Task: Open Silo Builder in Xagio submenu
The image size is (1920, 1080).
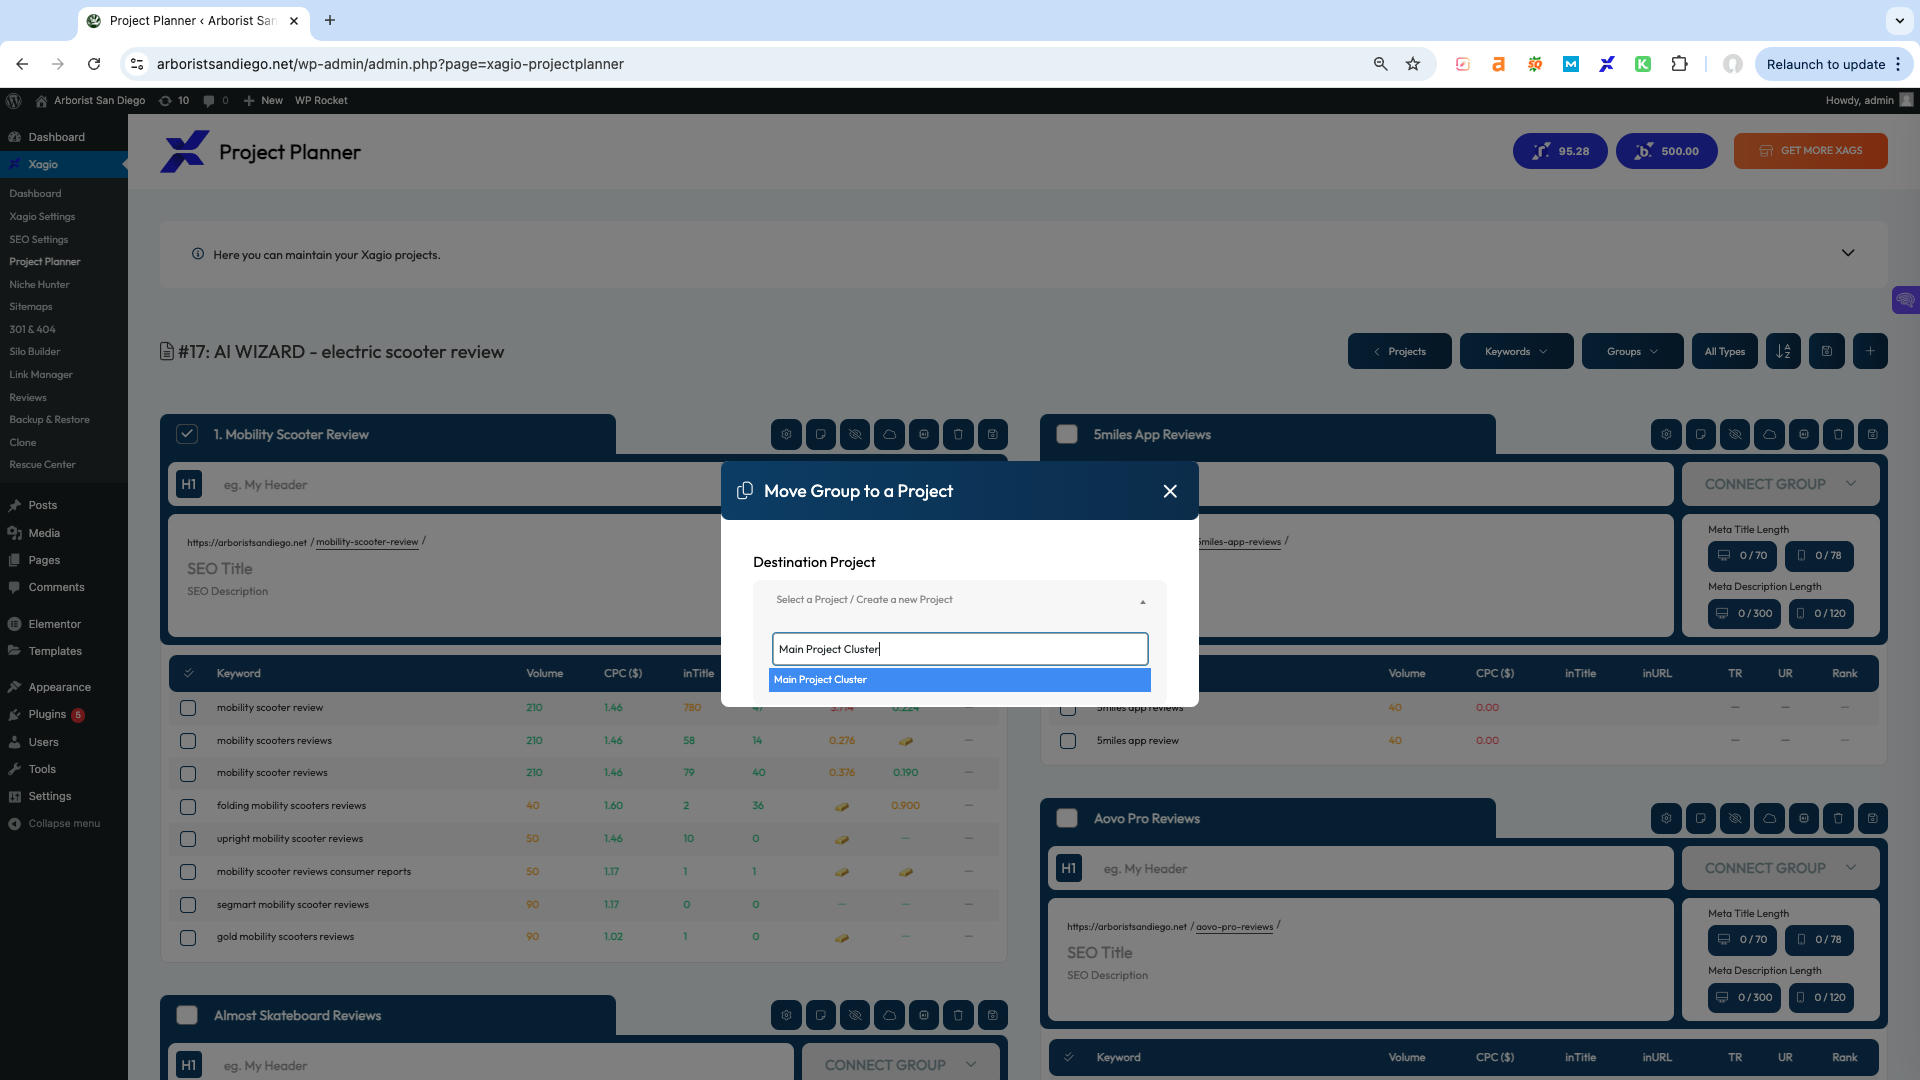Action: [35, 352]
